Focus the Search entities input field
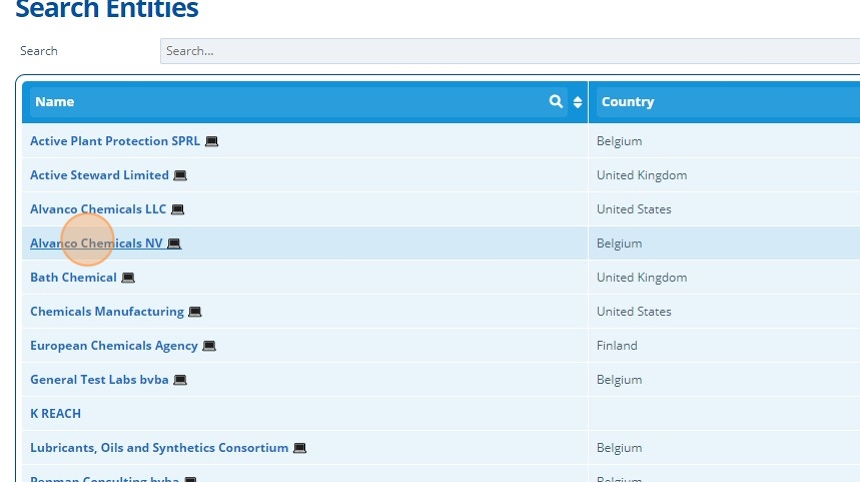860x482 pixels. tap(510, 51)
